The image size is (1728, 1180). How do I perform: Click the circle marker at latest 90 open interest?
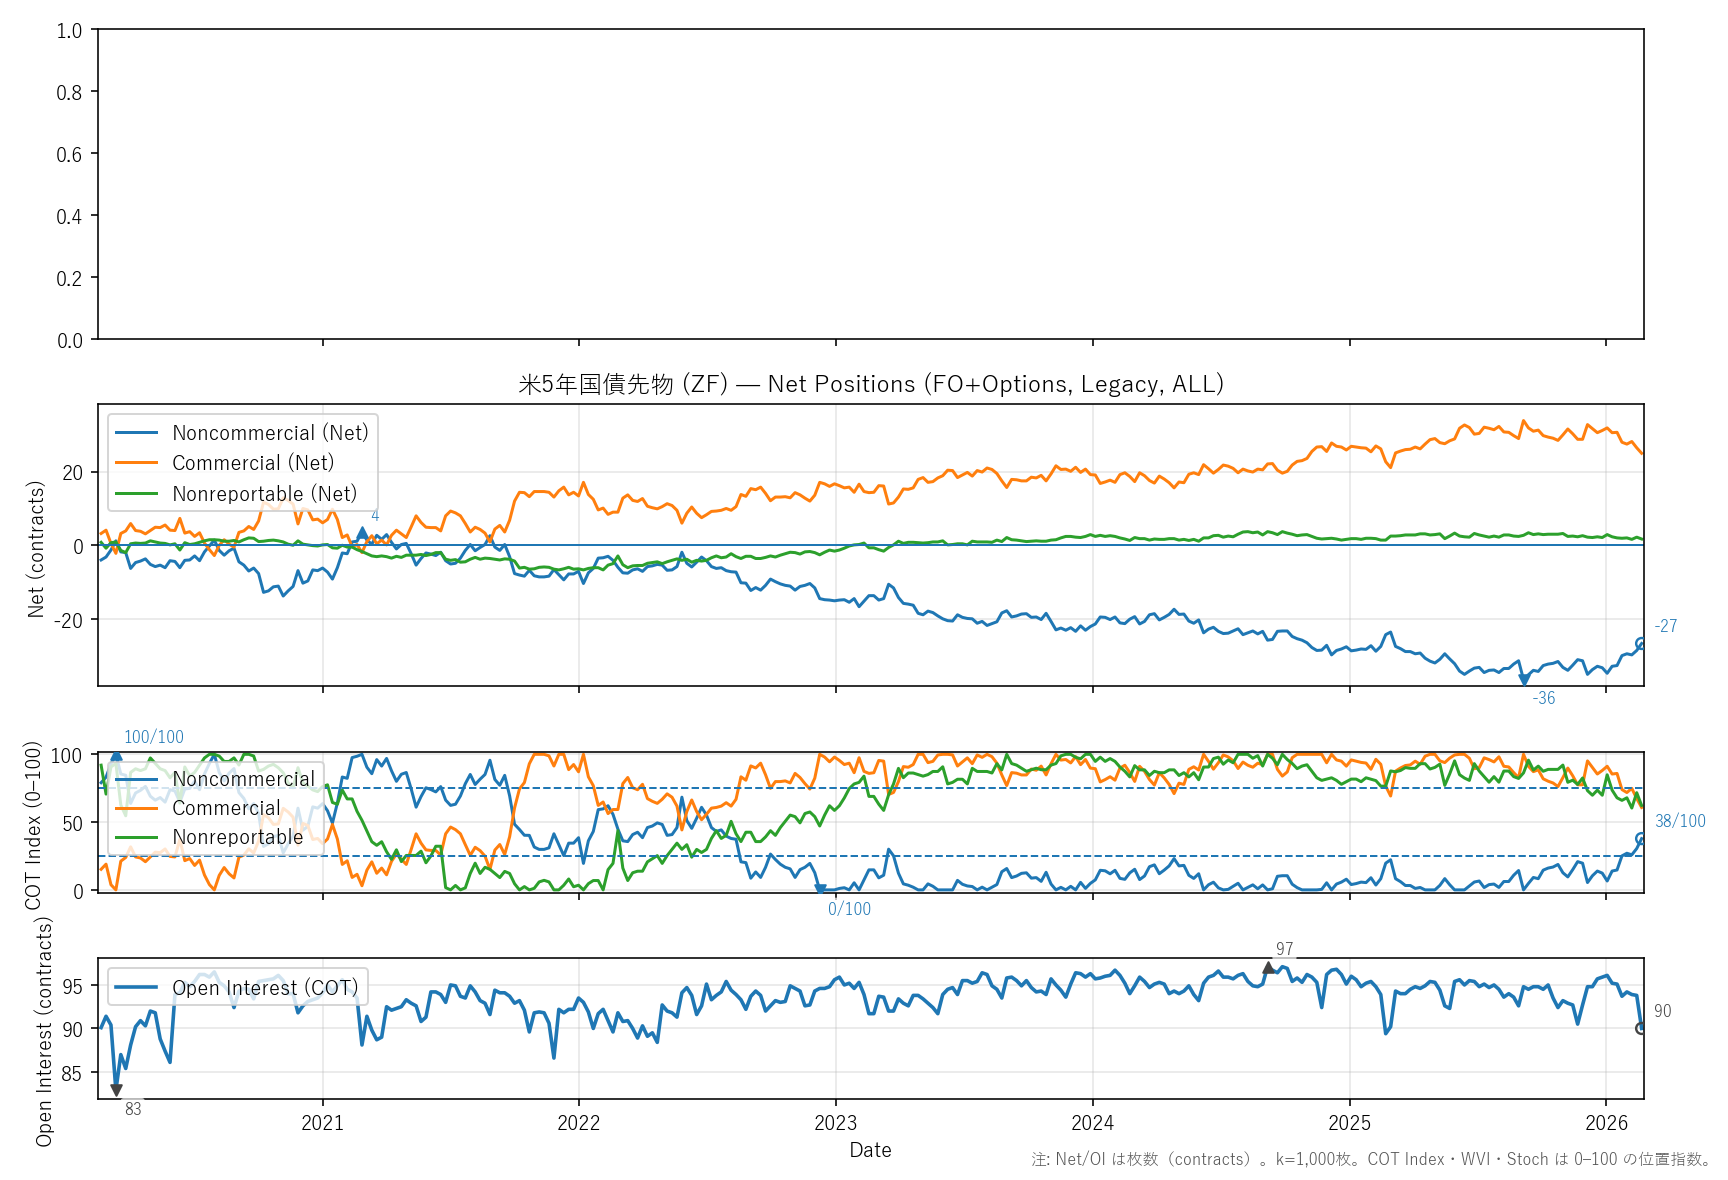tap(1641, 1028)
